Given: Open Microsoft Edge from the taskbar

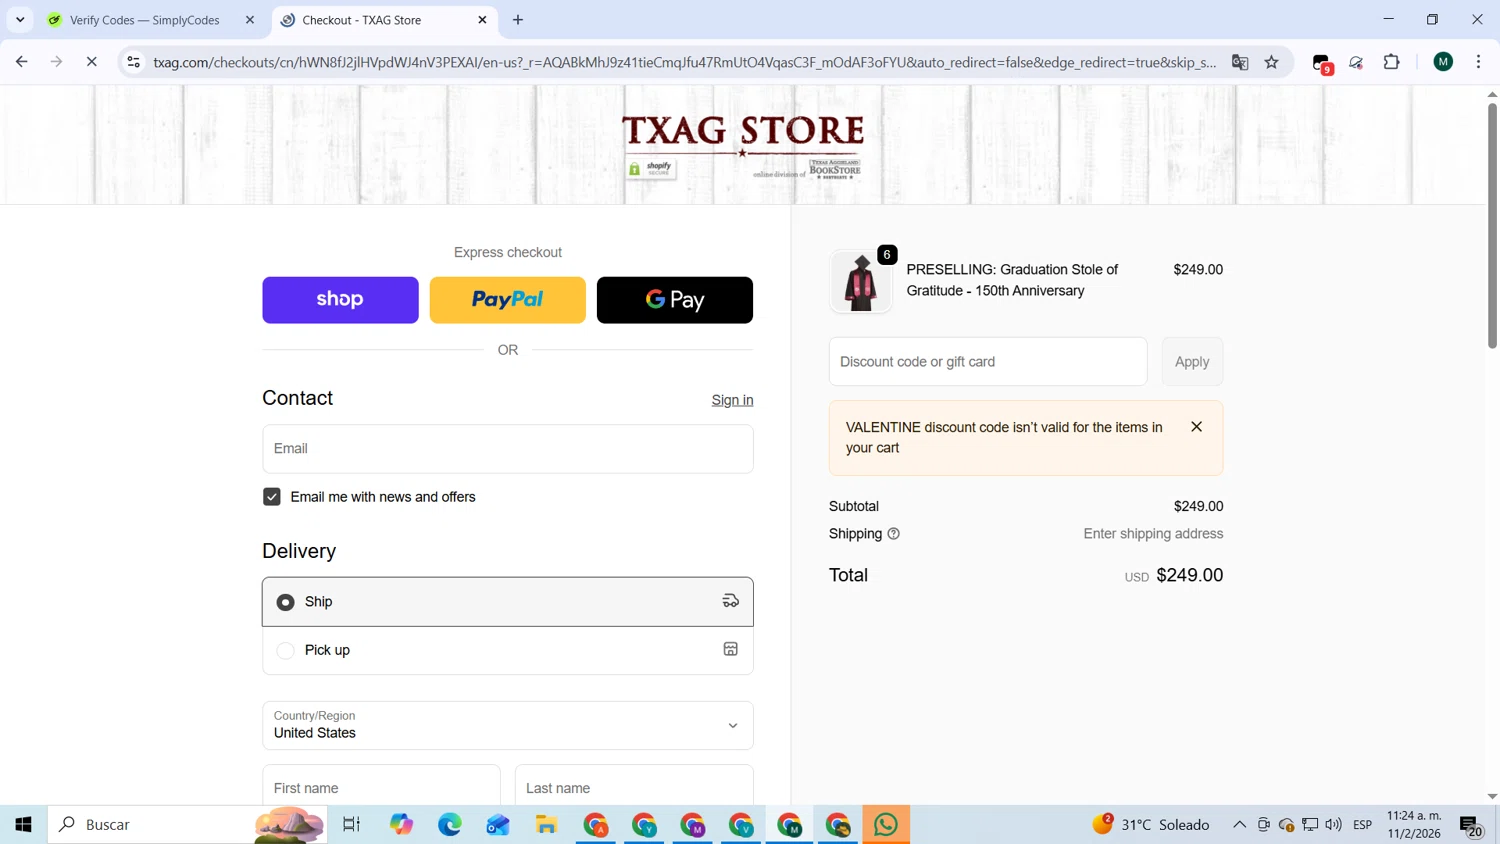Looking at the screenshot, I should (450, 824).
